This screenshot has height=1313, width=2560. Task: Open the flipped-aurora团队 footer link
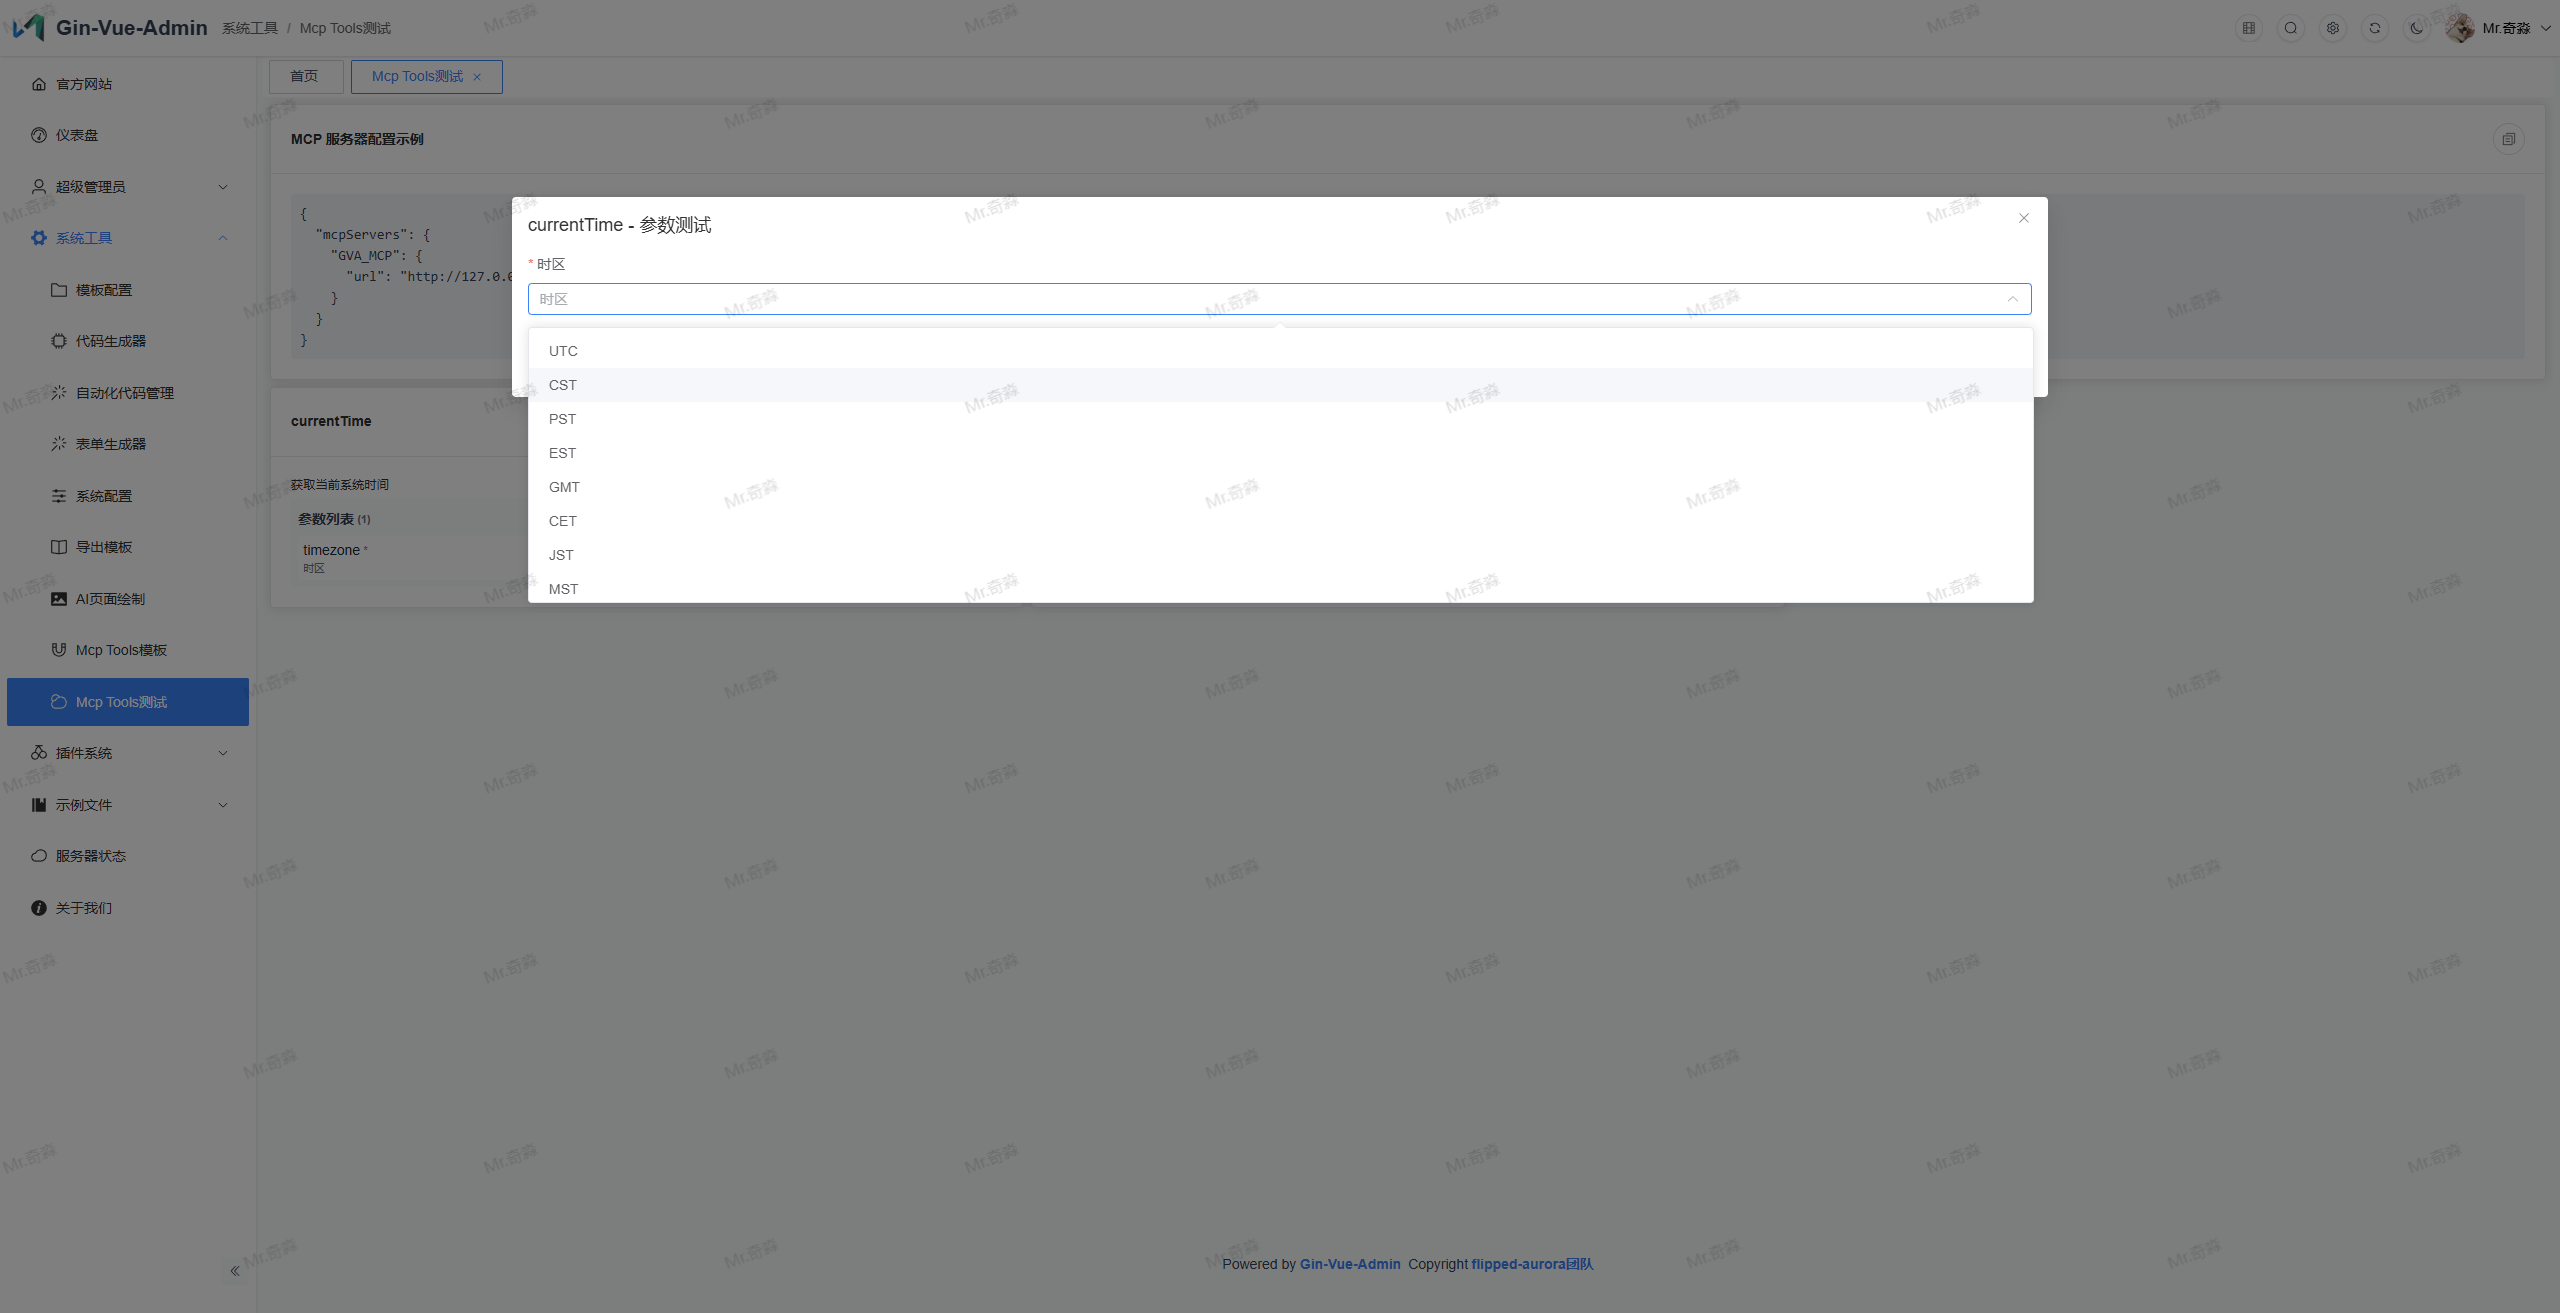coord(1531,1264)
